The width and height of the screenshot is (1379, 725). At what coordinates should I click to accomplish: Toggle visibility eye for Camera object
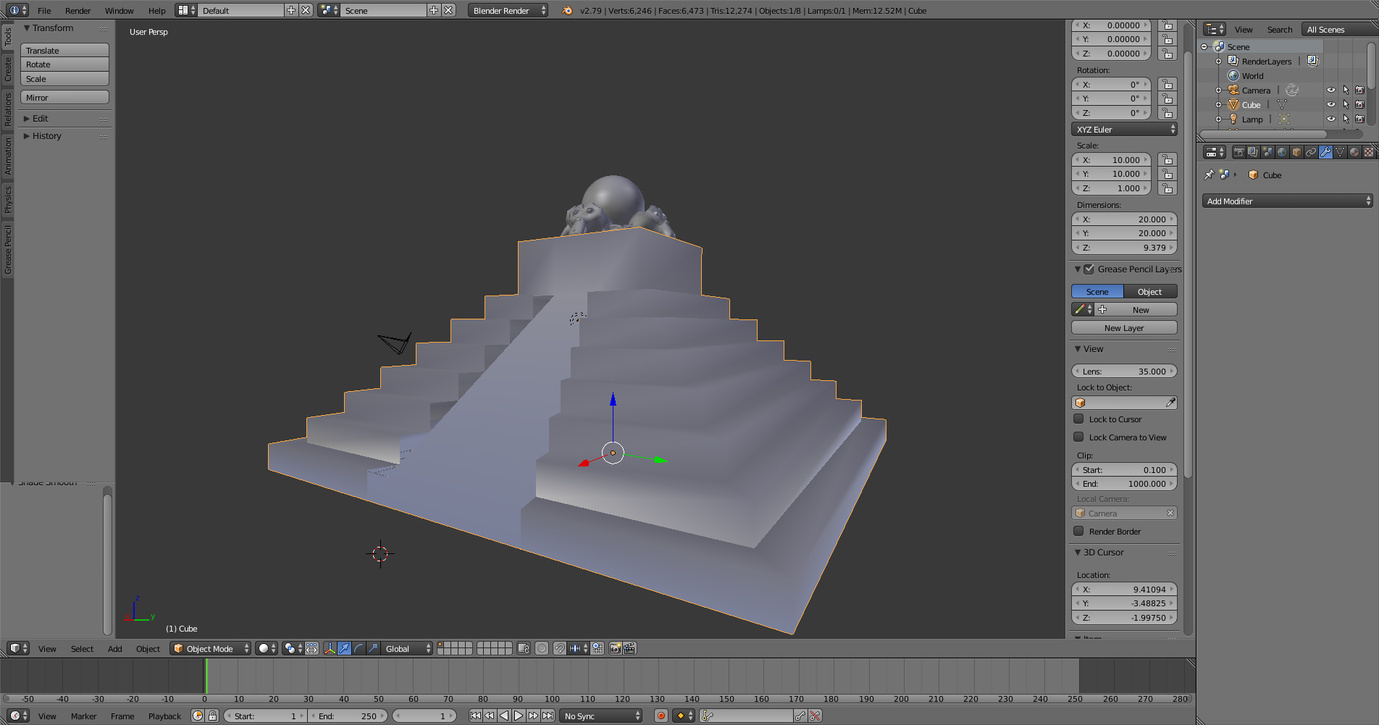1331,90
